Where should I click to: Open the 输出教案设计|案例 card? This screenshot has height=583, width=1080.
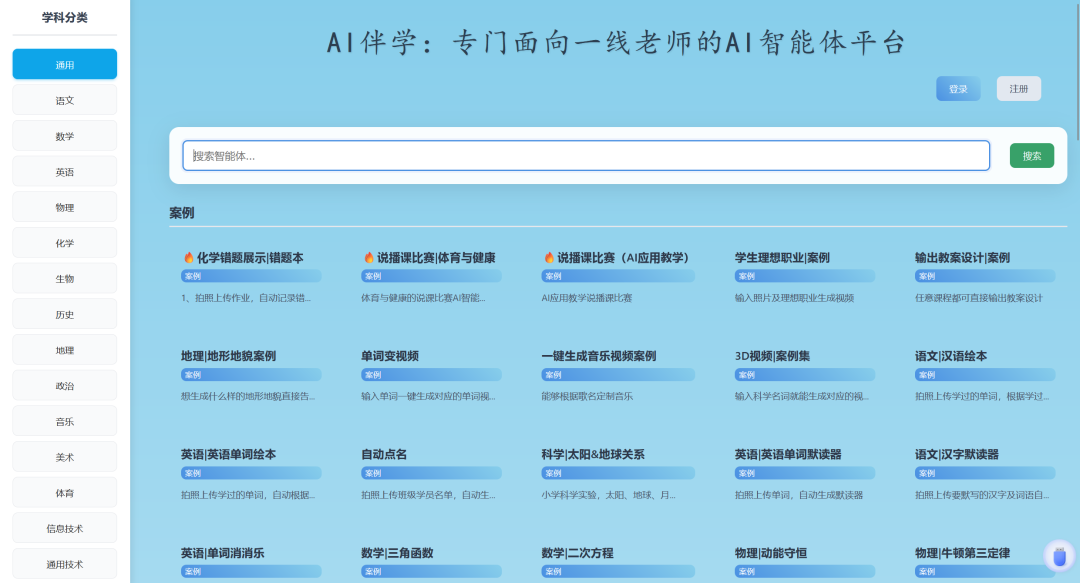(x=962, y=258)
